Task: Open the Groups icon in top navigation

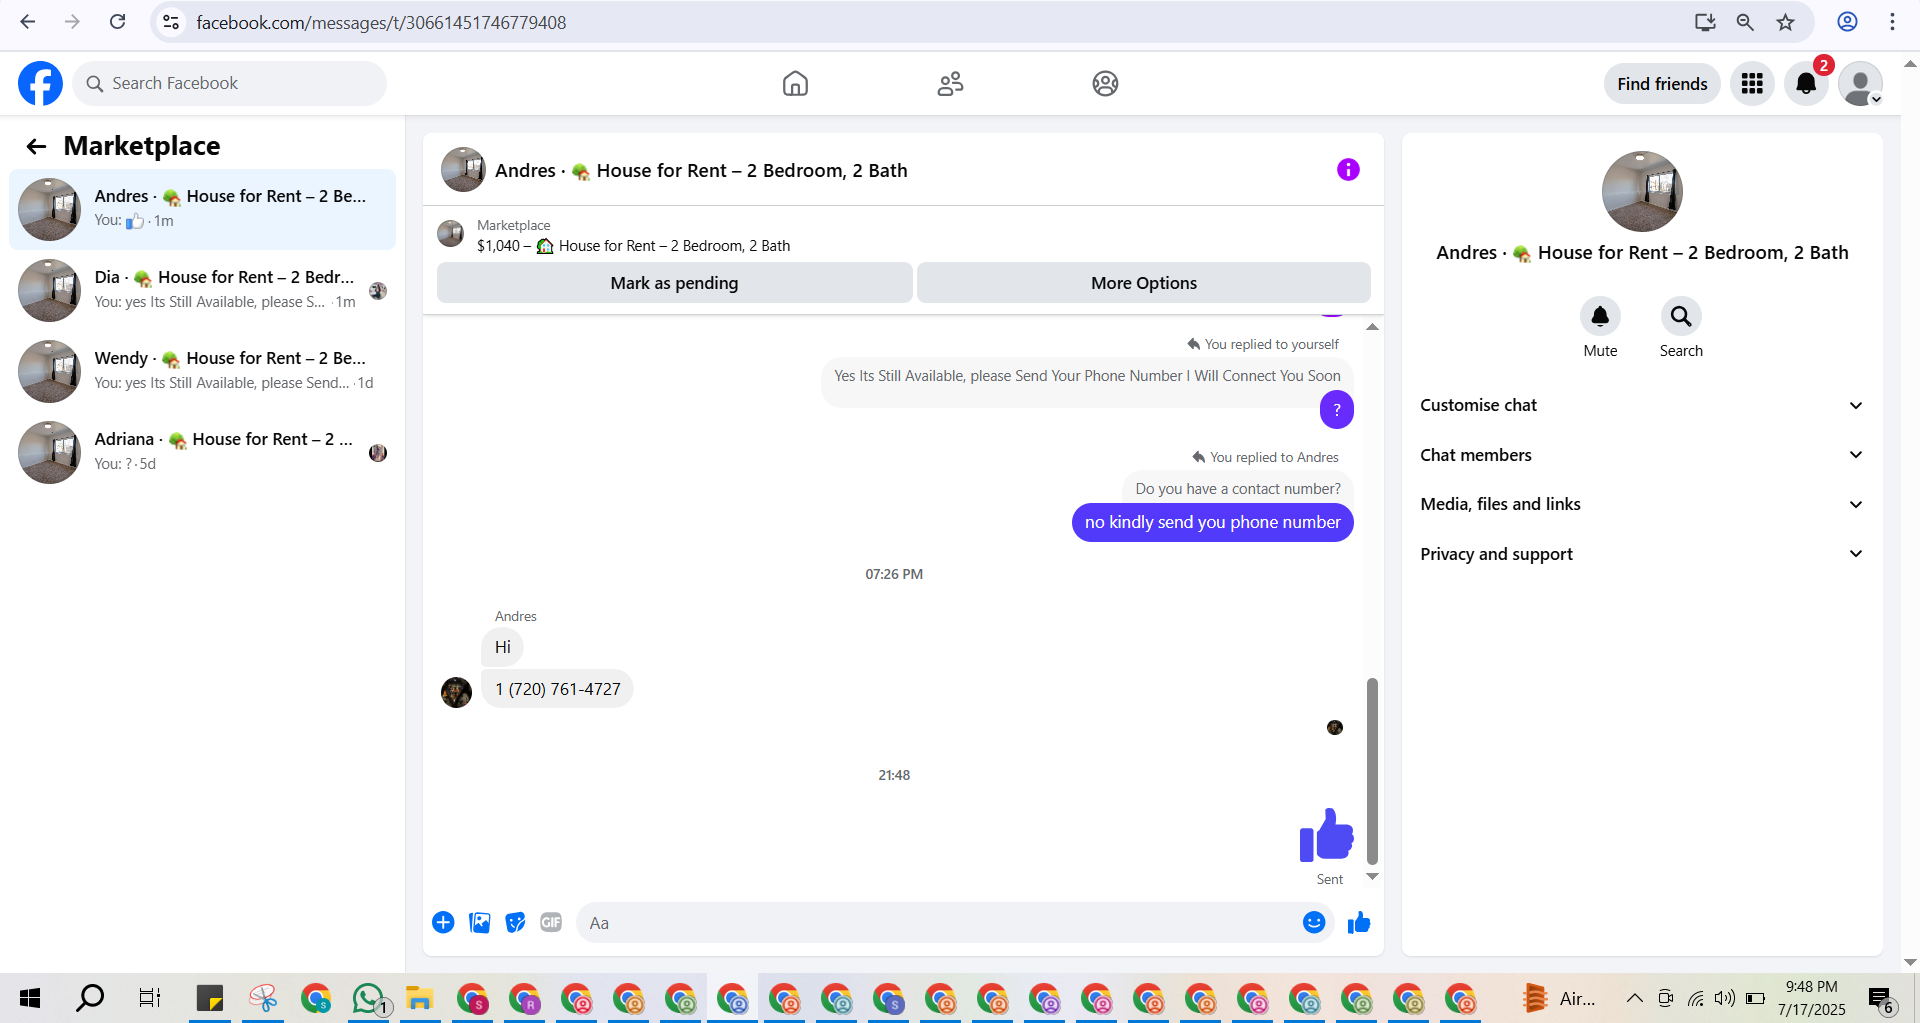Action: tap(1105, 83)
